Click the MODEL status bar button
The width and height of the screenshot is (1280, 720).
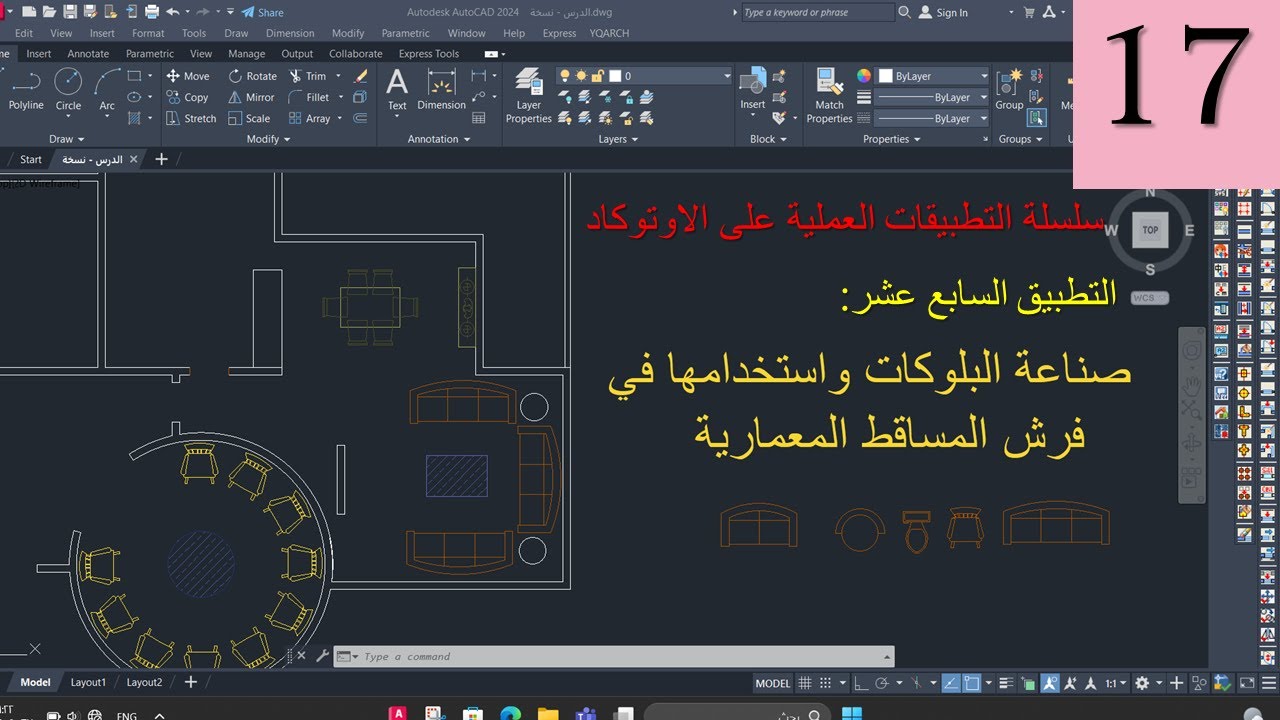(772, 683)
